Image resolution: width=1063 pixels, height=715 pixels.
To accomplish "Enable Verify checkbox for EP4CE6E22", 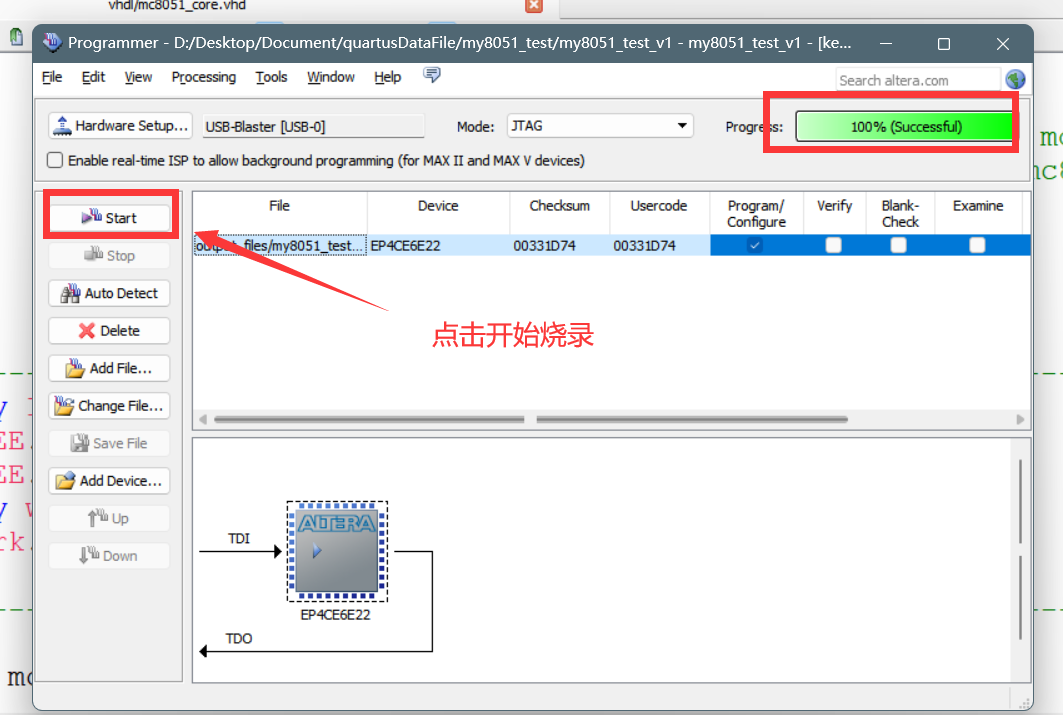I will click(x=833, y=245).
